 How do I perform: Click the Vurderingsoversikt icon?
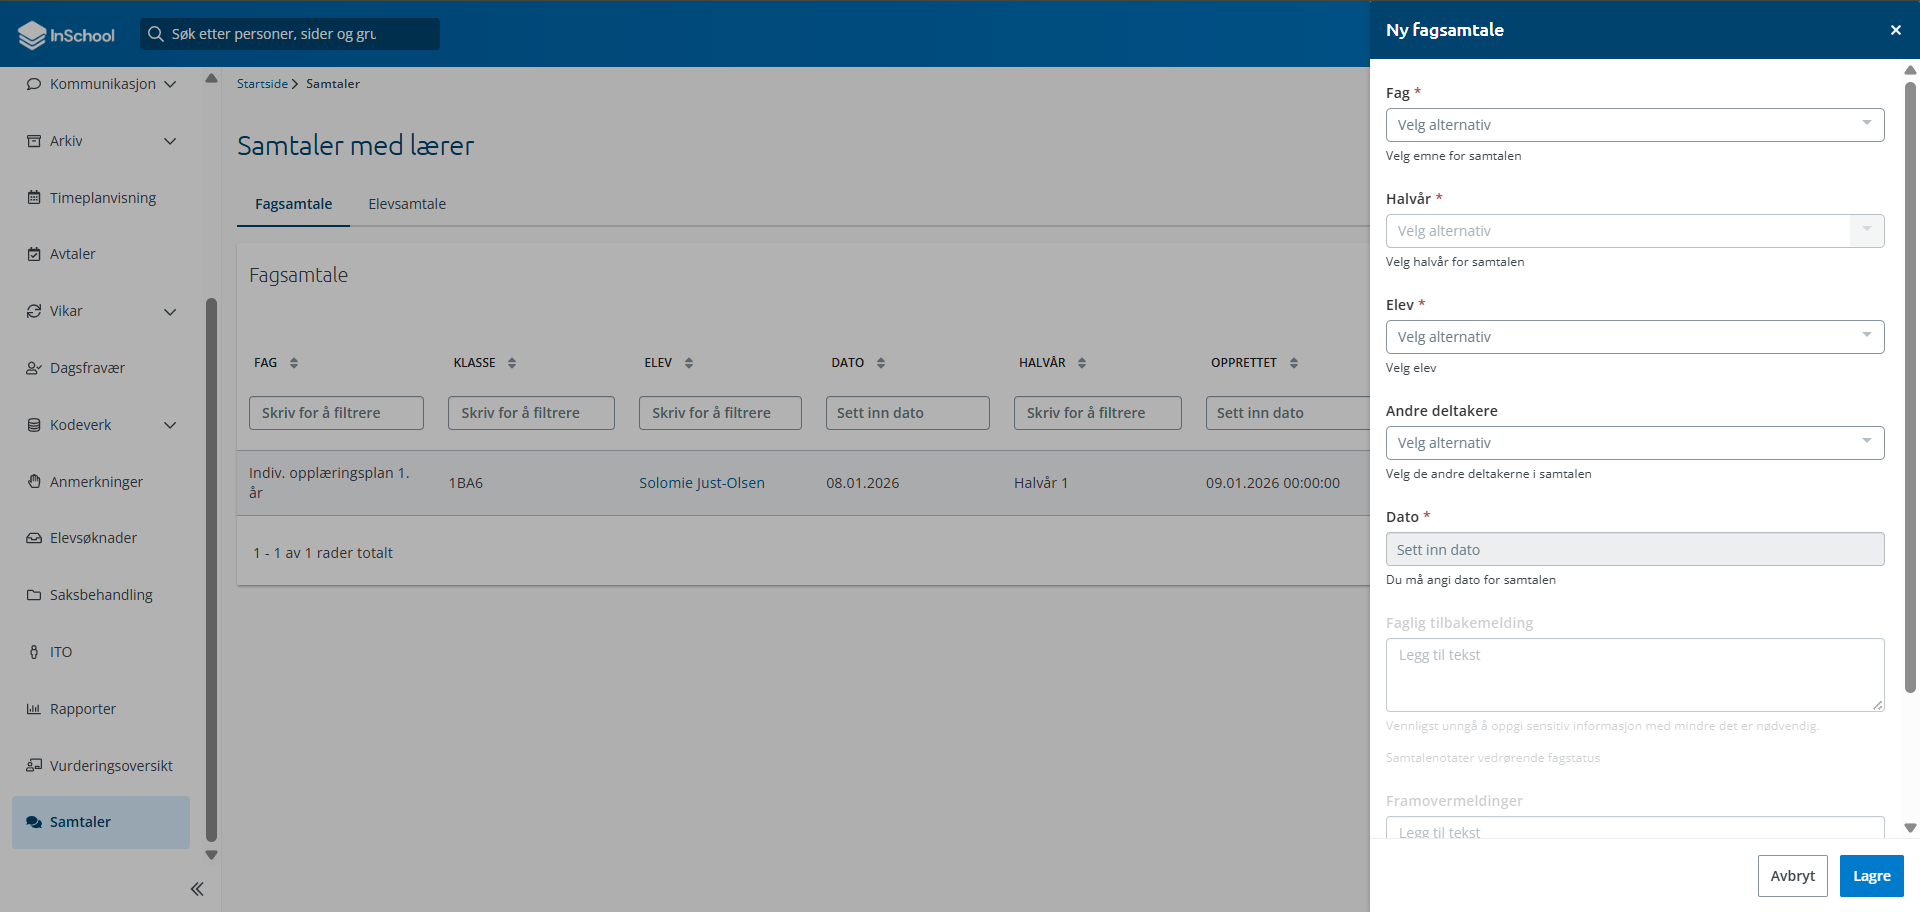tap(34, 766)
